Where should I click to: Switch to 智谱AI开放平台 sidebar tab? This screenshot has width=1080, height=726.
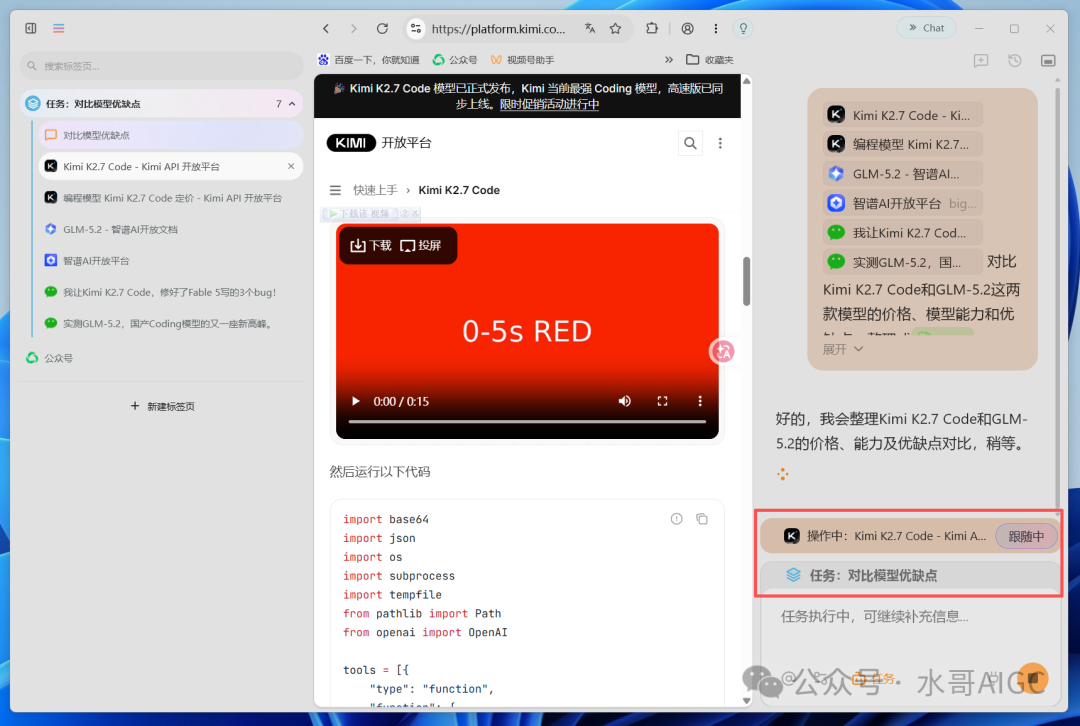tap(172, 260)
